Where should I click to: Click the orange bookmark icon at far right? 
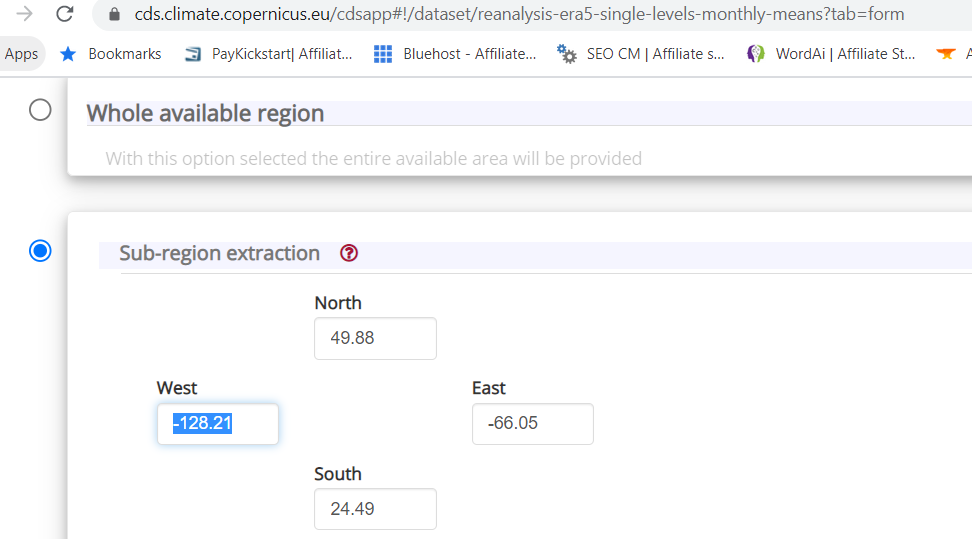pos(946,54)
